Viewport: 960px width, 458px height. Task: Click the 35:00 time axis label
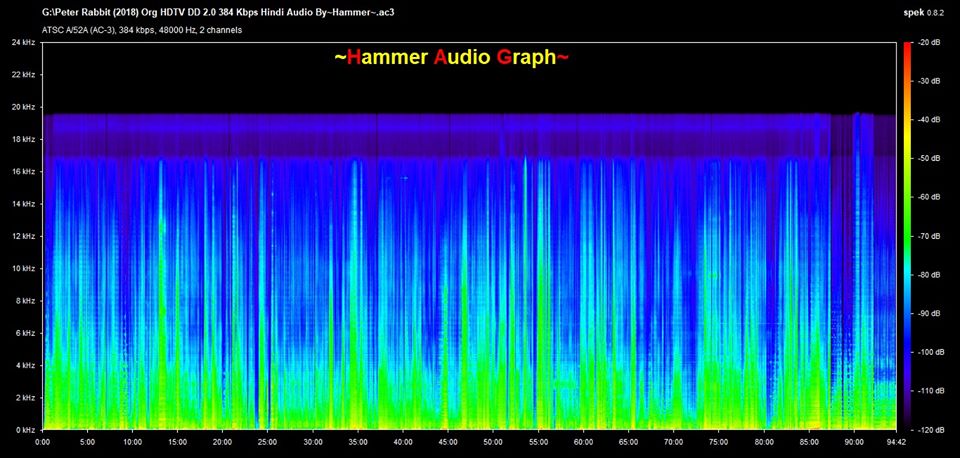click(358, 441)
